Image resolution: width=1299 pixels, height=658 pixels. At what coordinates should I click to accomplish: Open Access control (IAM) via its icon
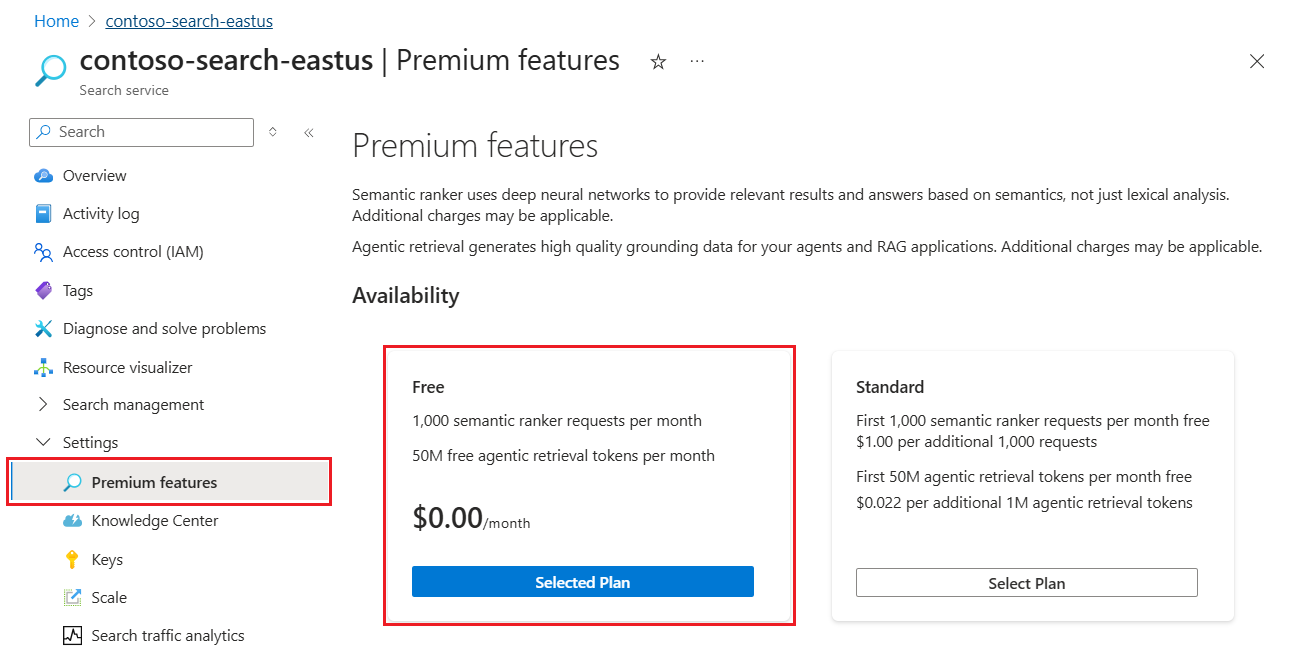click(x=42, y=251)
